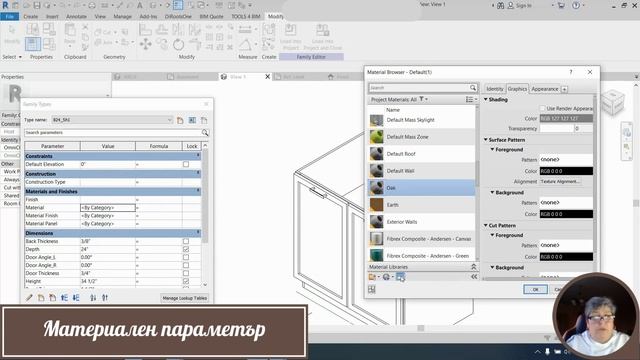This screenshot has height=360, width=640.
Task: Open the File menu tab
Action: [x=9, y=16]
